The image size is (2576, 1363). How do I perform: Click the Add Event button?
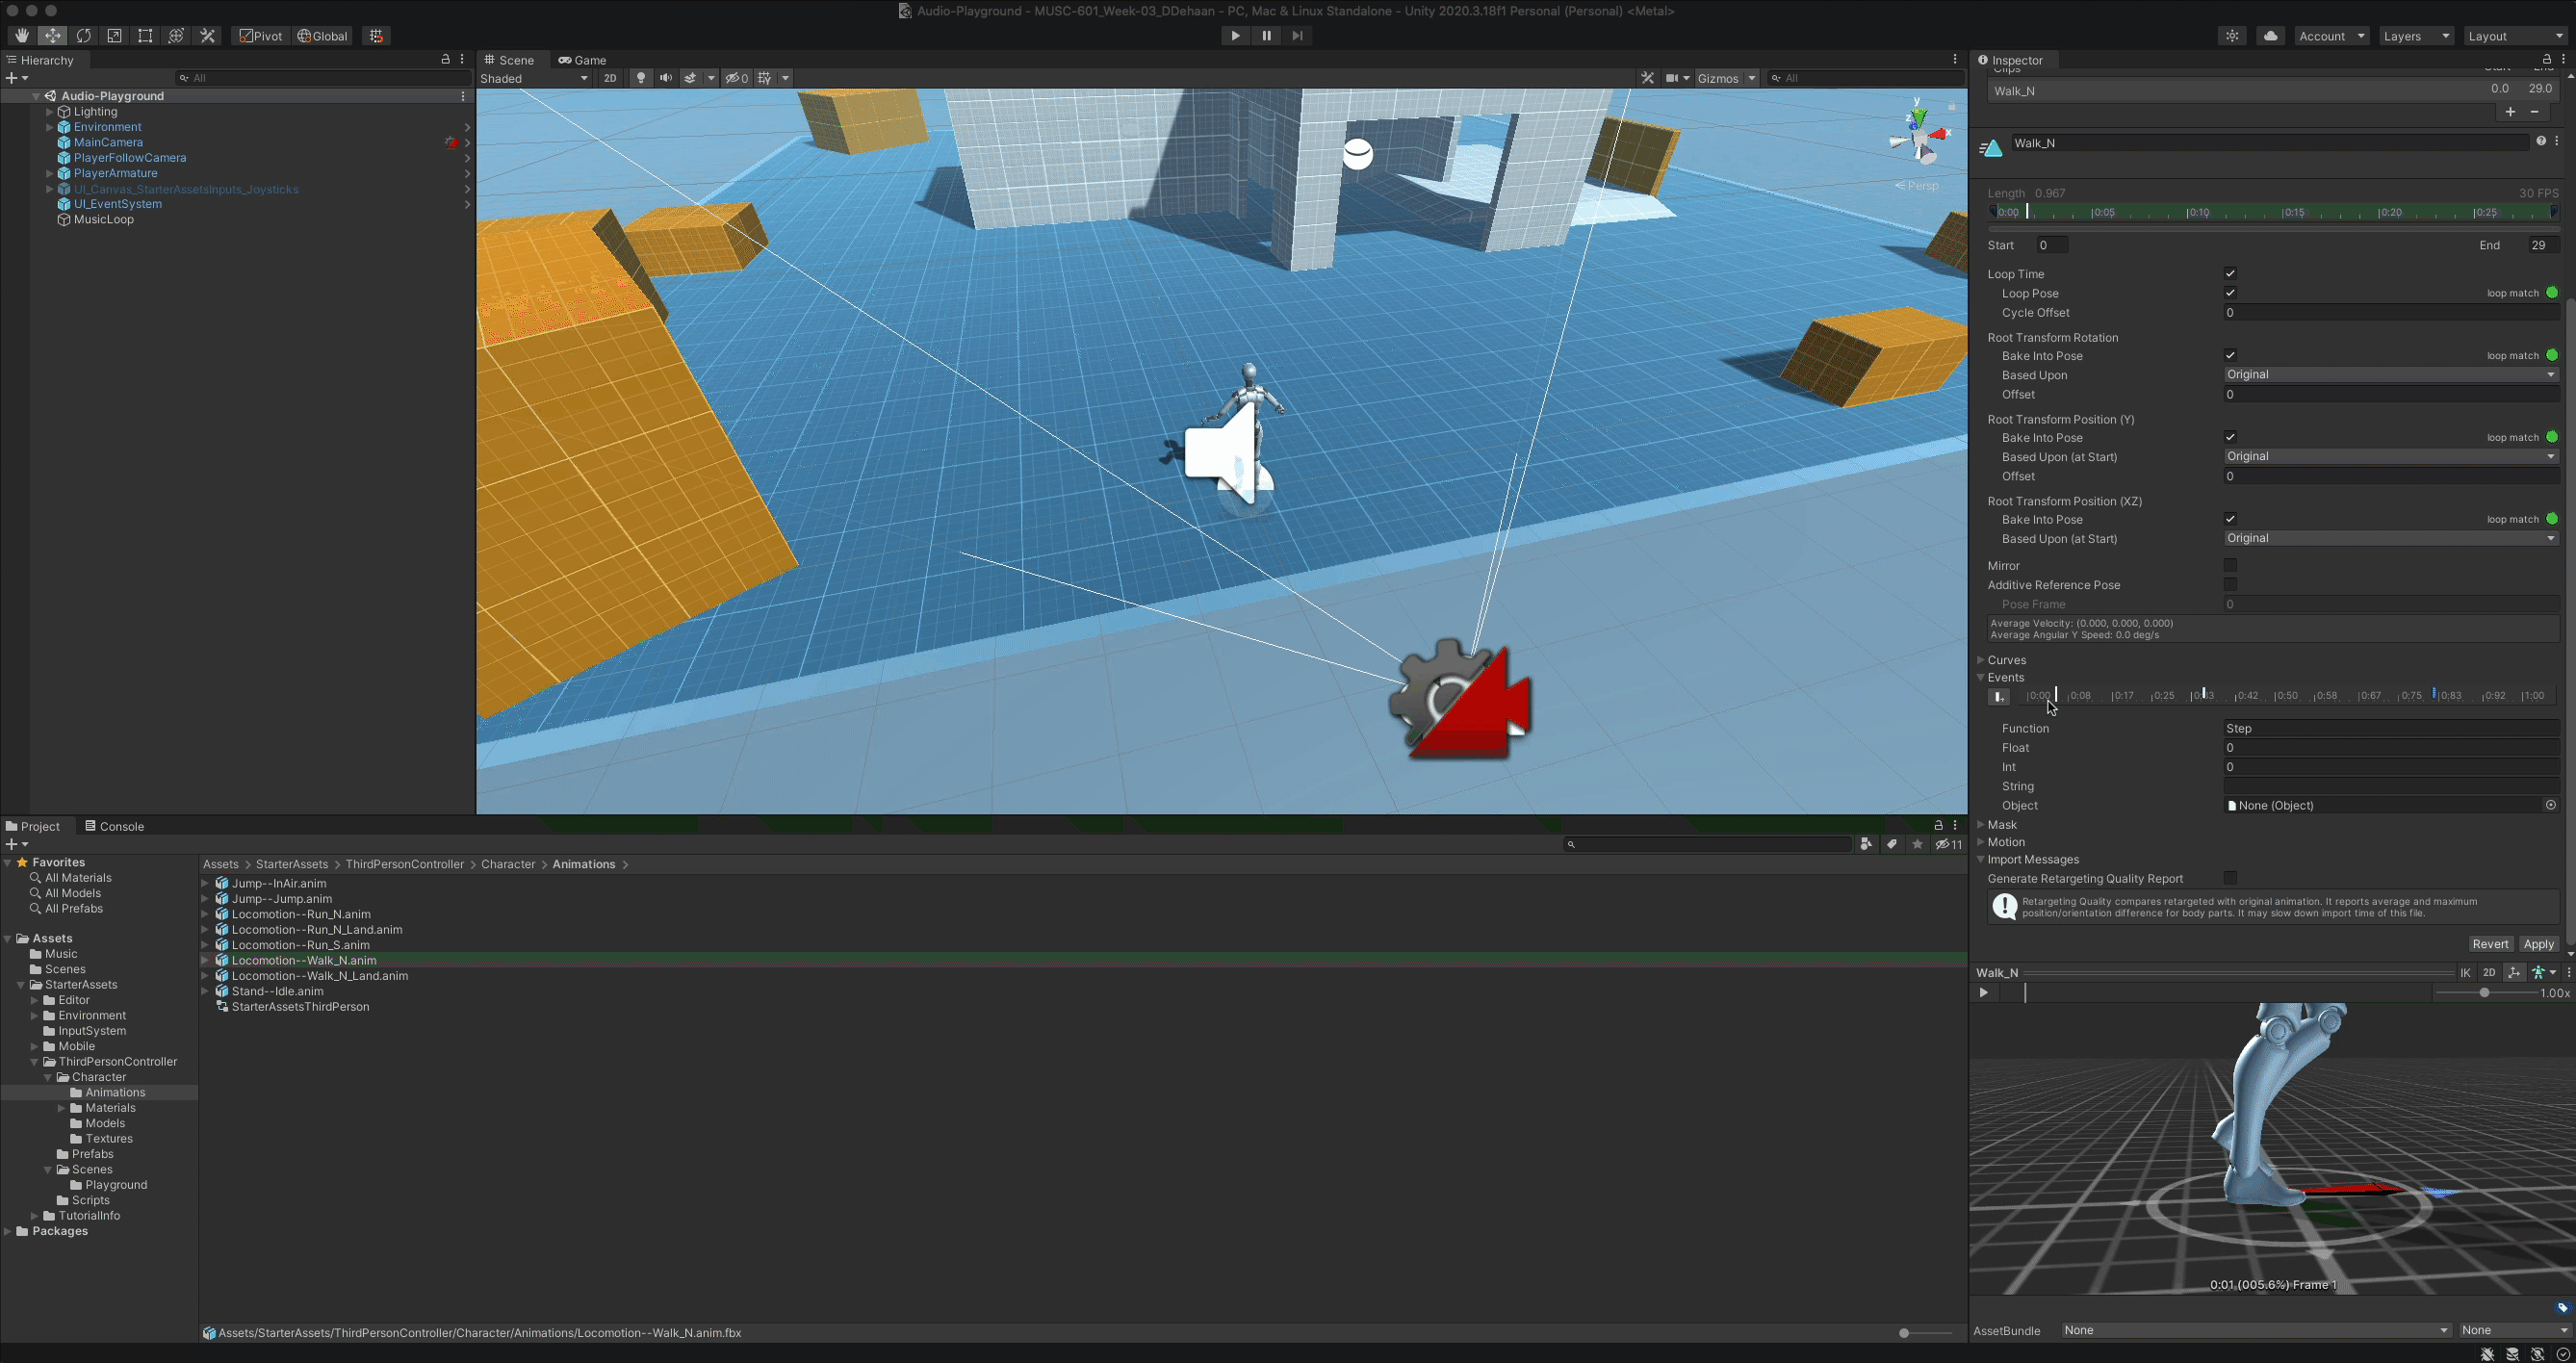point(1998,697)
